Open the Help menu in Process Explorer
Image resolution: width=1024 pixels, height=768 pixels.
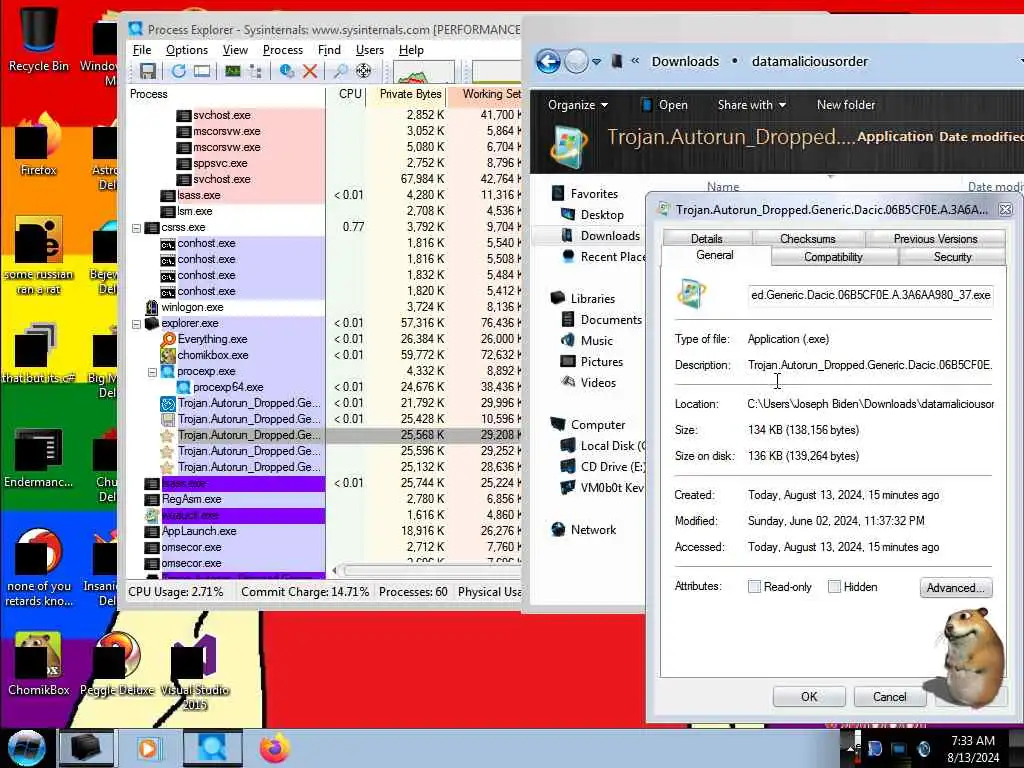(411, 50)
